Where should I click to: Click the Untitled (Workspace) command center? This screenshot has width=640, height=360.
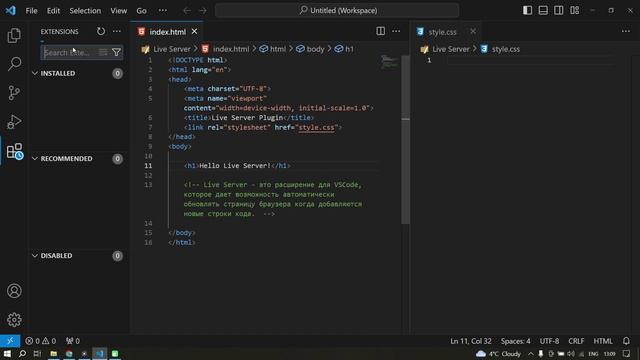pyautogui.click(x=337, y=11)
